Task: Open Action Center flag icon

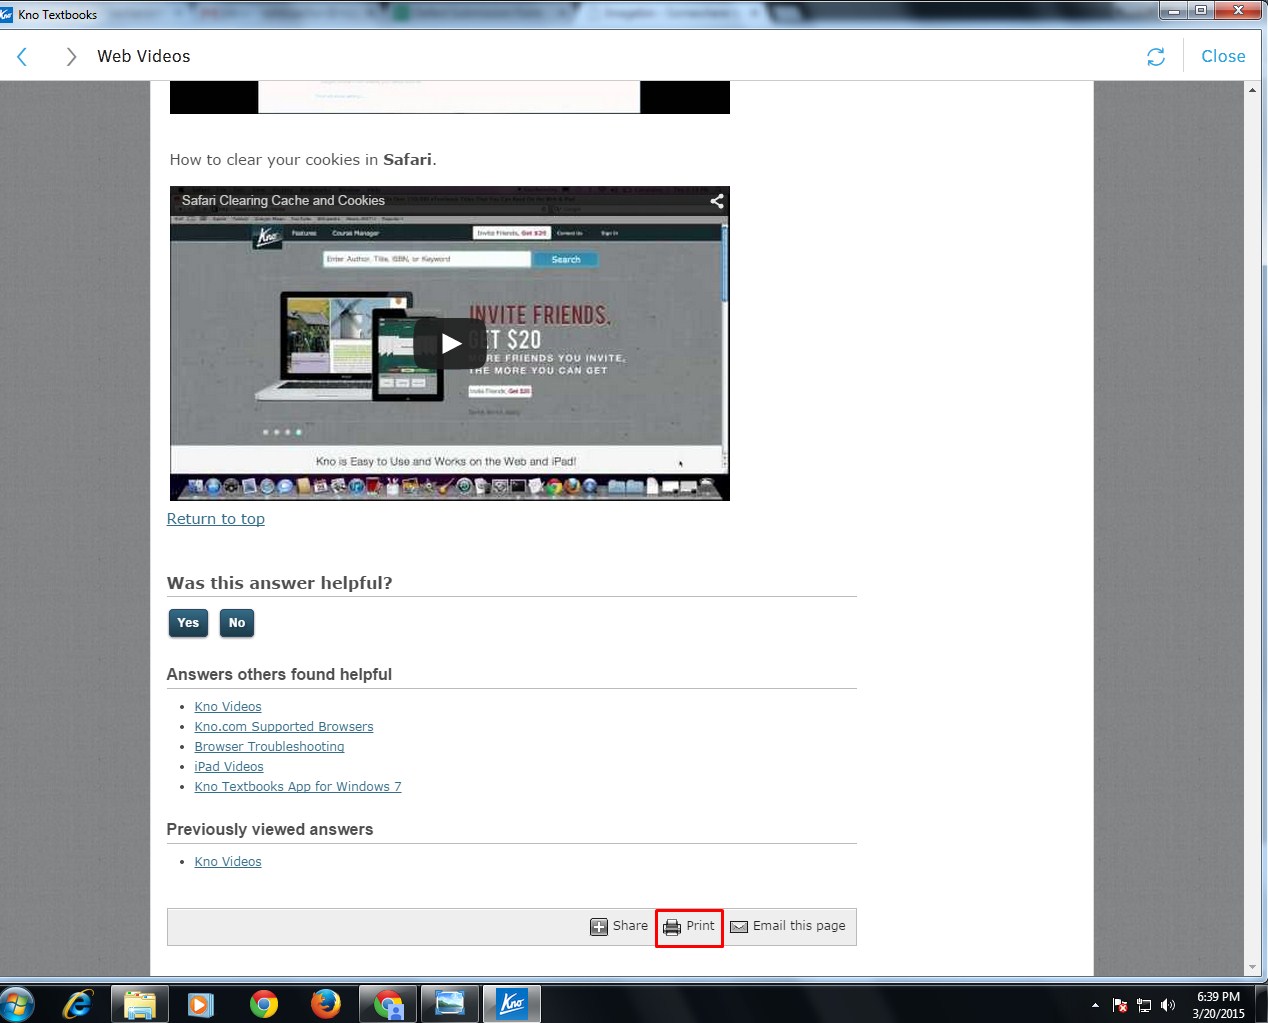Action: click(x=1120, y=1005)
